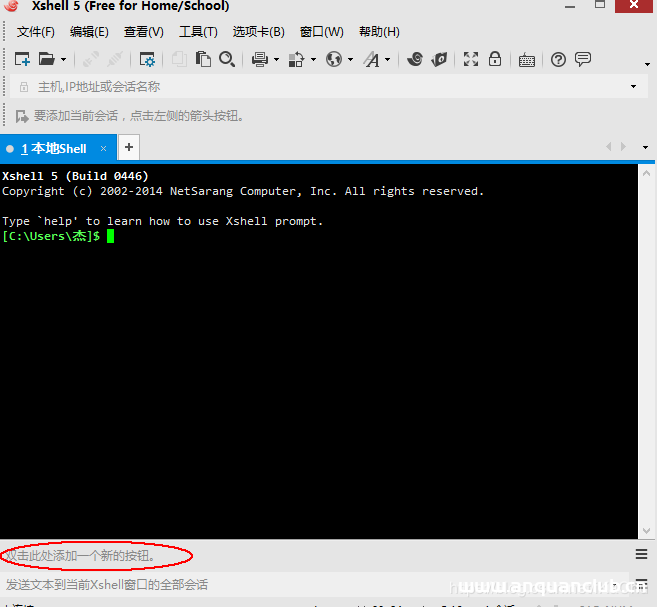Viewport: 657px width, 607px height.
Task: Click the terminal scrollbar down arrow
Action: [x=647, y=531]
